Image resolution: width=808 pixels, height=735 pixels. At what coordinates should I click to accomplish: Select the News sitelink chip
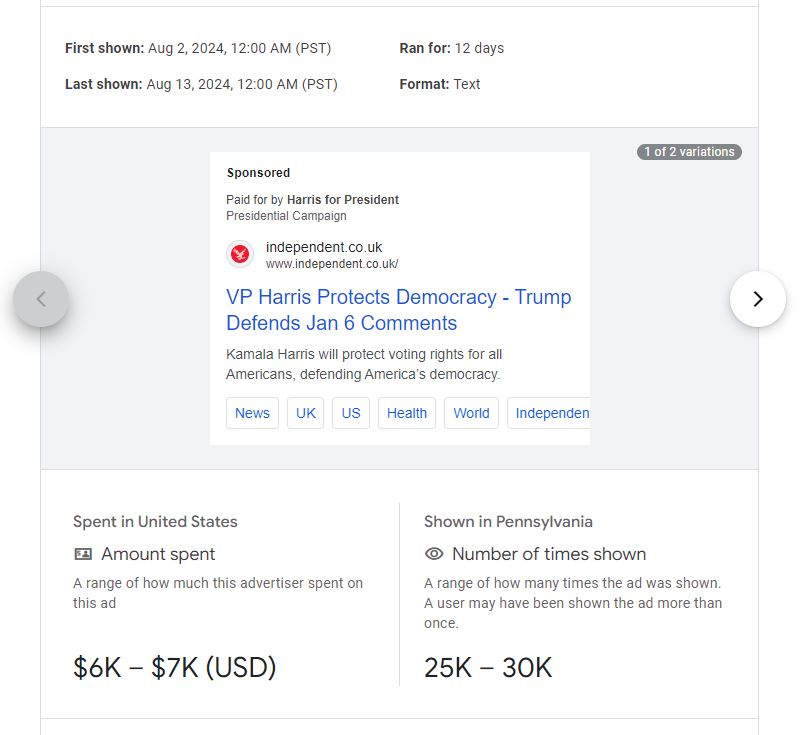(252, 413)
